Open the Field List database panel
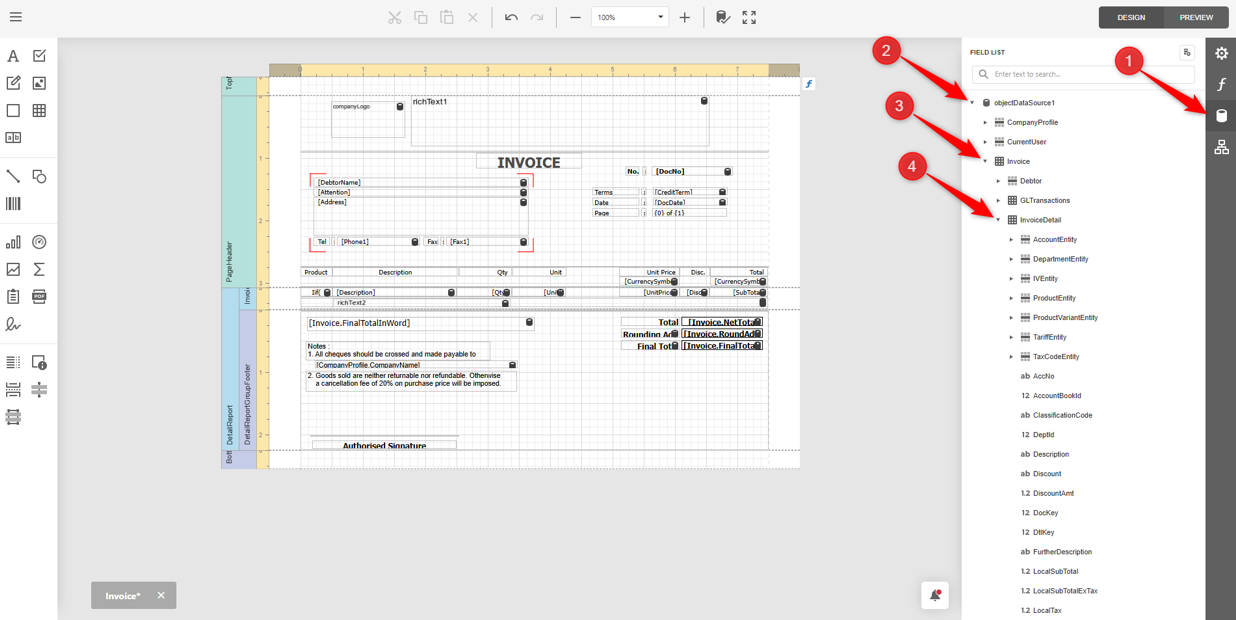Screen dimensions: 1236x620 1221,116
